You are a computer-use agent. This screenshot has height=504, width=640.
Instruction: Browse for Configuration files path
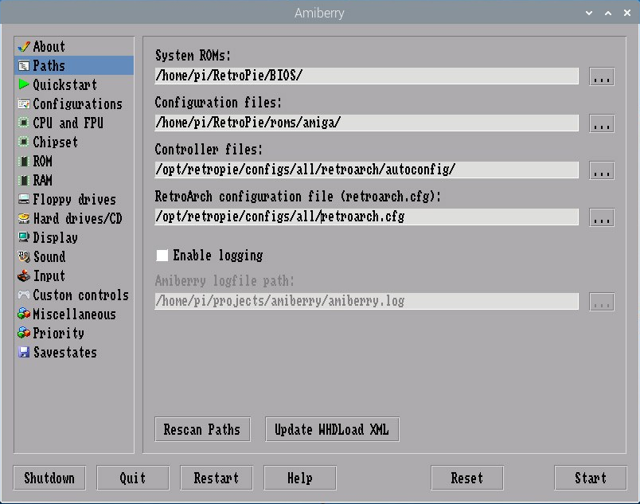(x=602, y=124)
